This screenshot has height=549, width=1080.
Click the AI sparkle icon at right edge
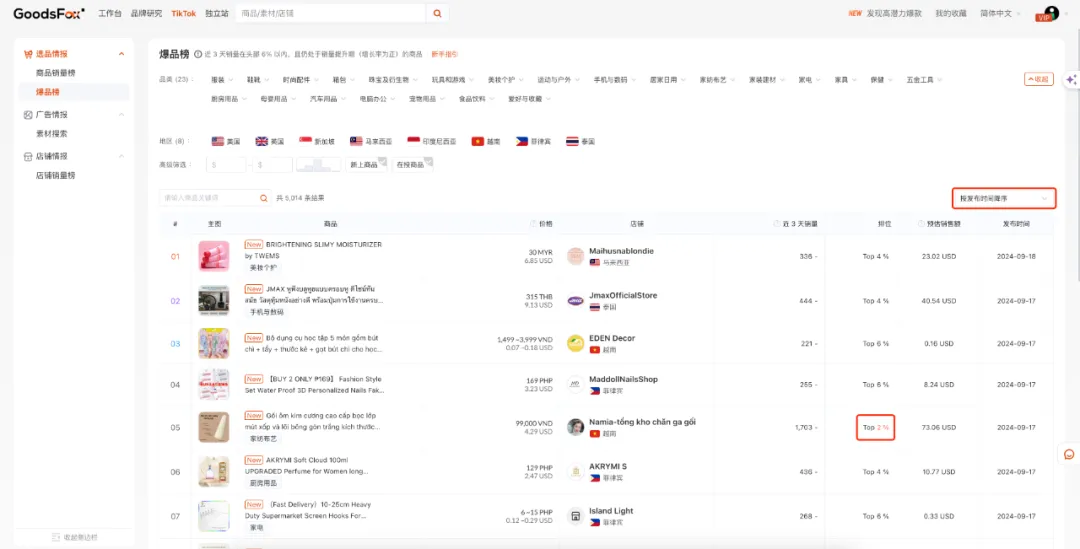tap(1071, 80)
